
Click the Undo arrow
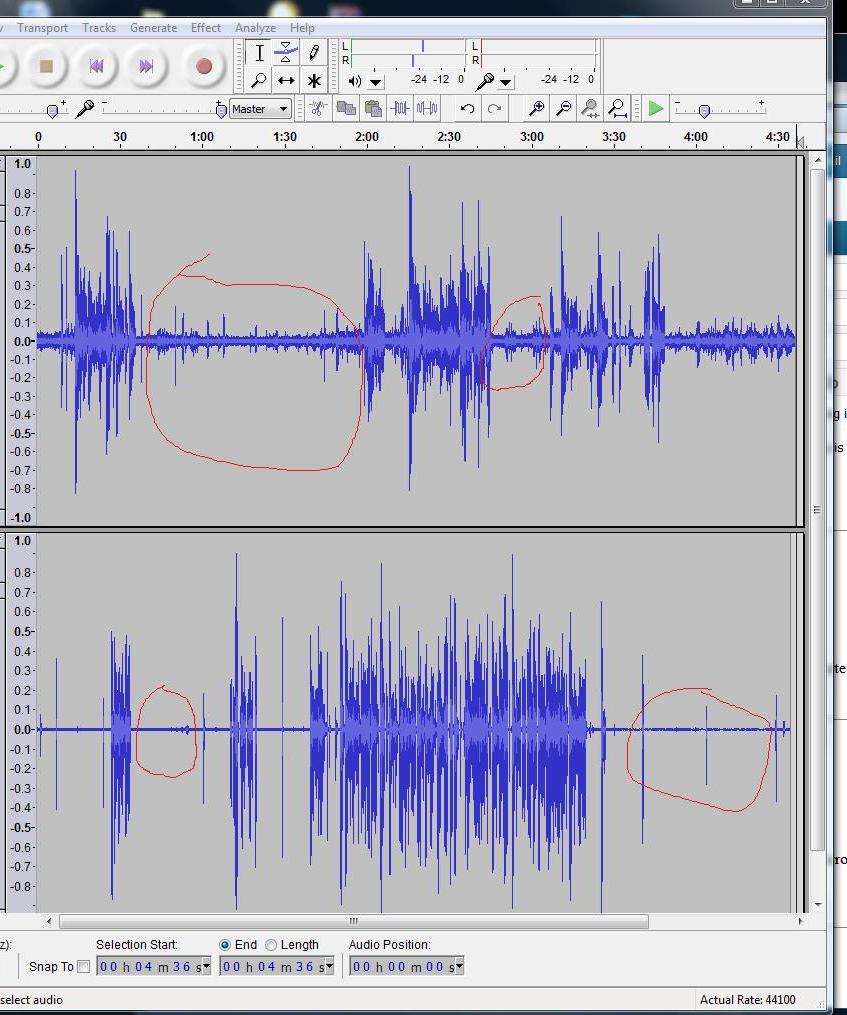click(467, 108)
